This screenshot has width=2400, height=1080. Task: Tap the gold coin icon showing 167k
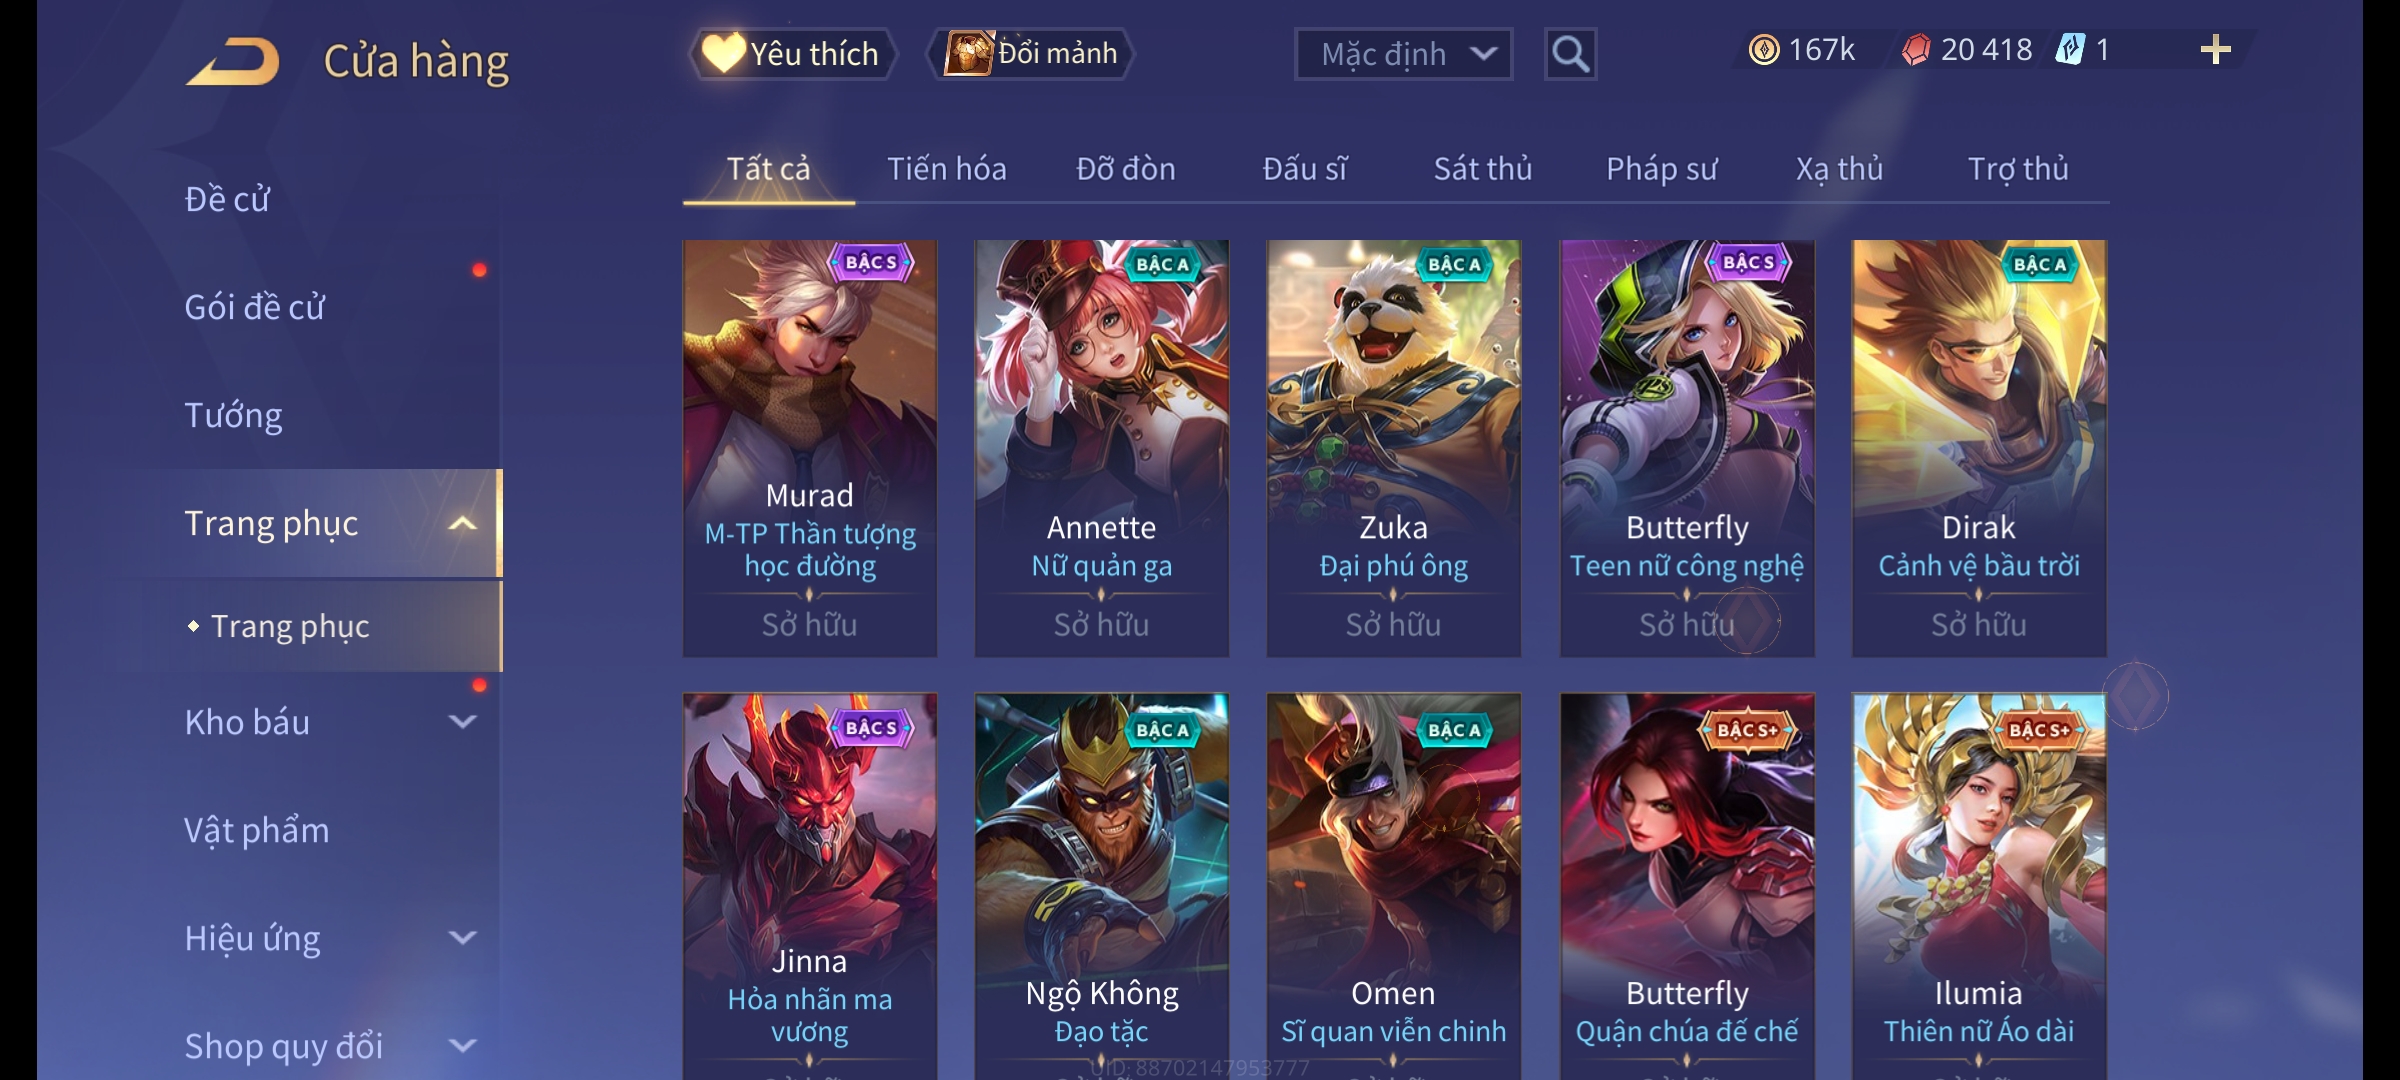(x=1764, y=50)
